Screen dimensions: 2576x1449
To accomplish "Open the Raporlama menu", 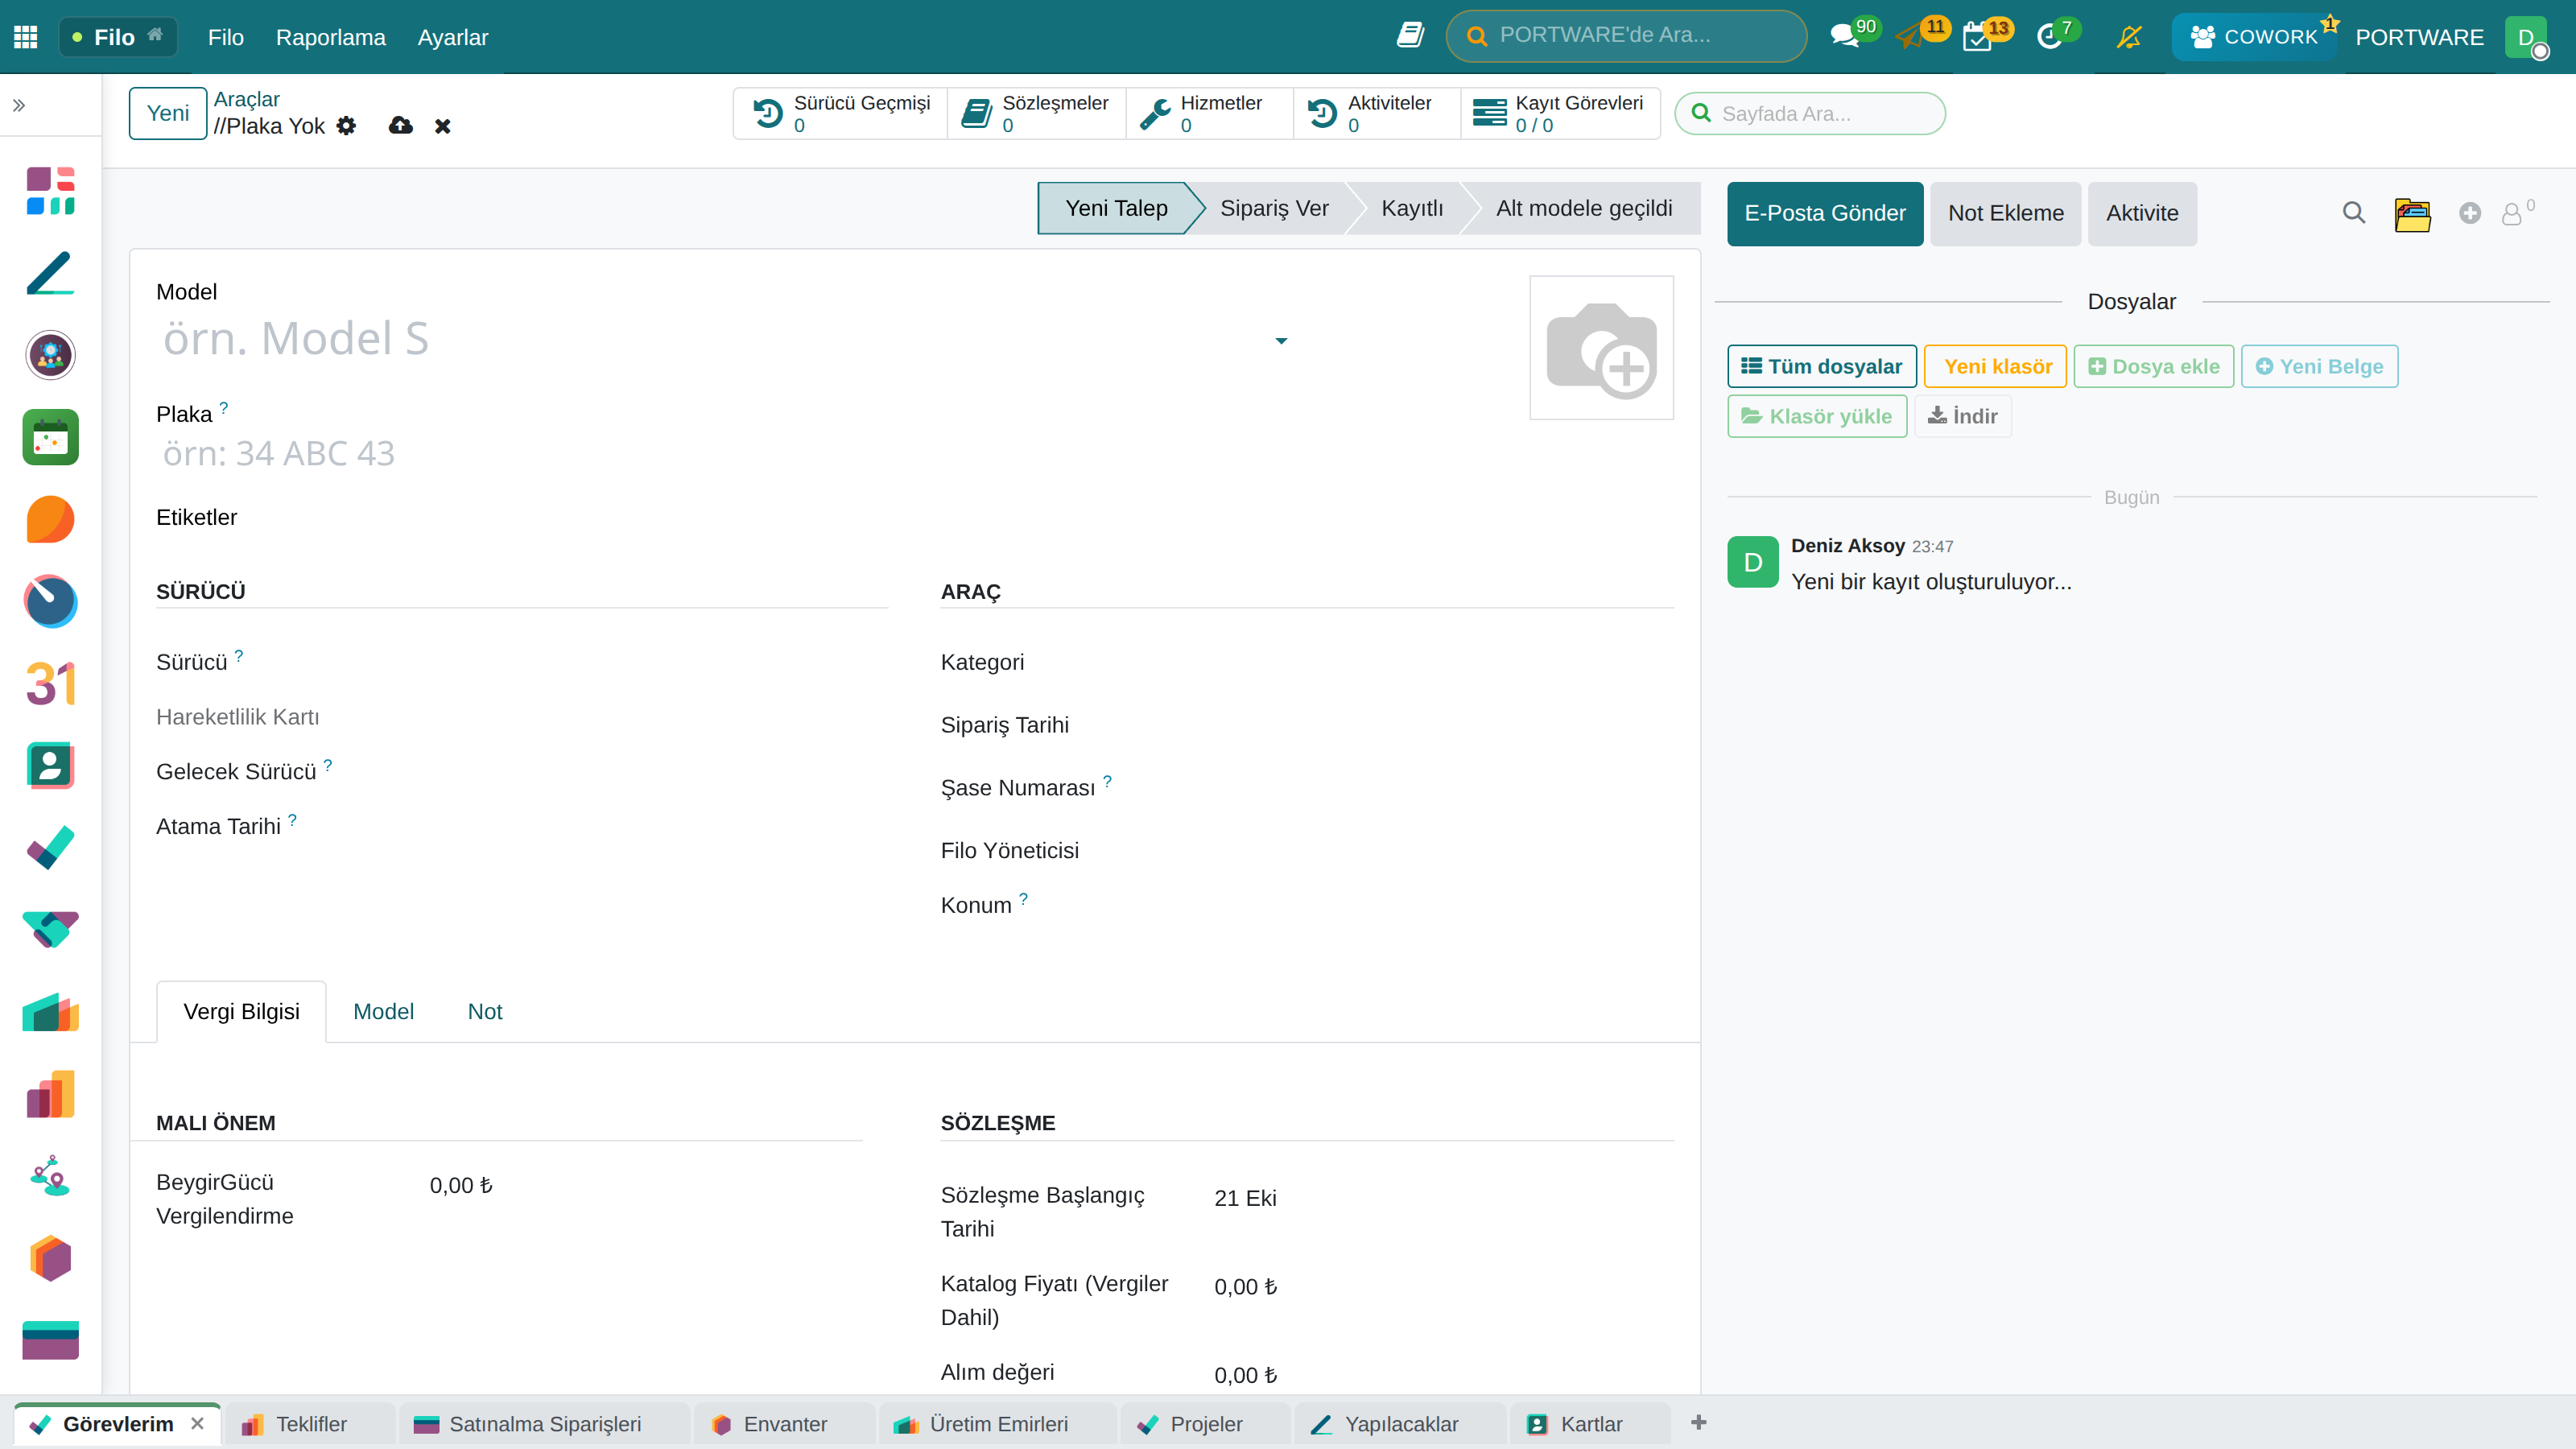I will pos(330,37).
